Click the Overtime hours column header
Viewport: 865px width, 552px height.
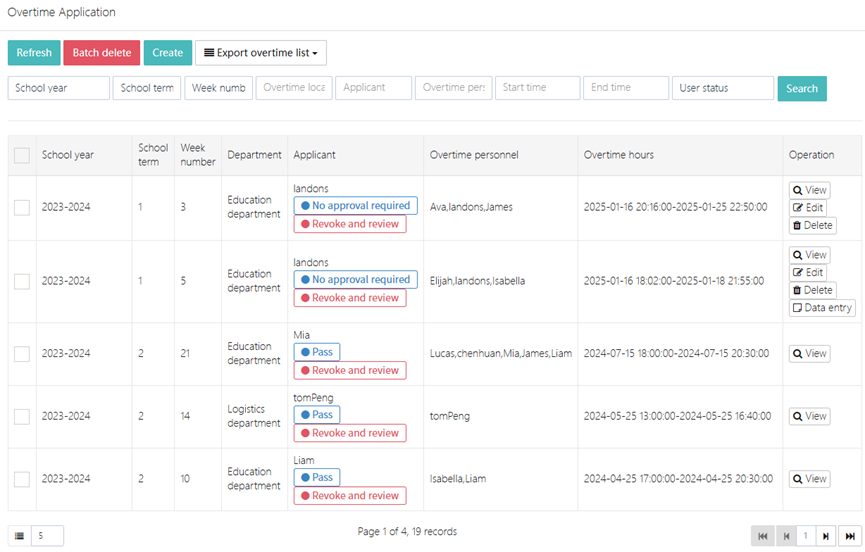(x=619, y=155)
